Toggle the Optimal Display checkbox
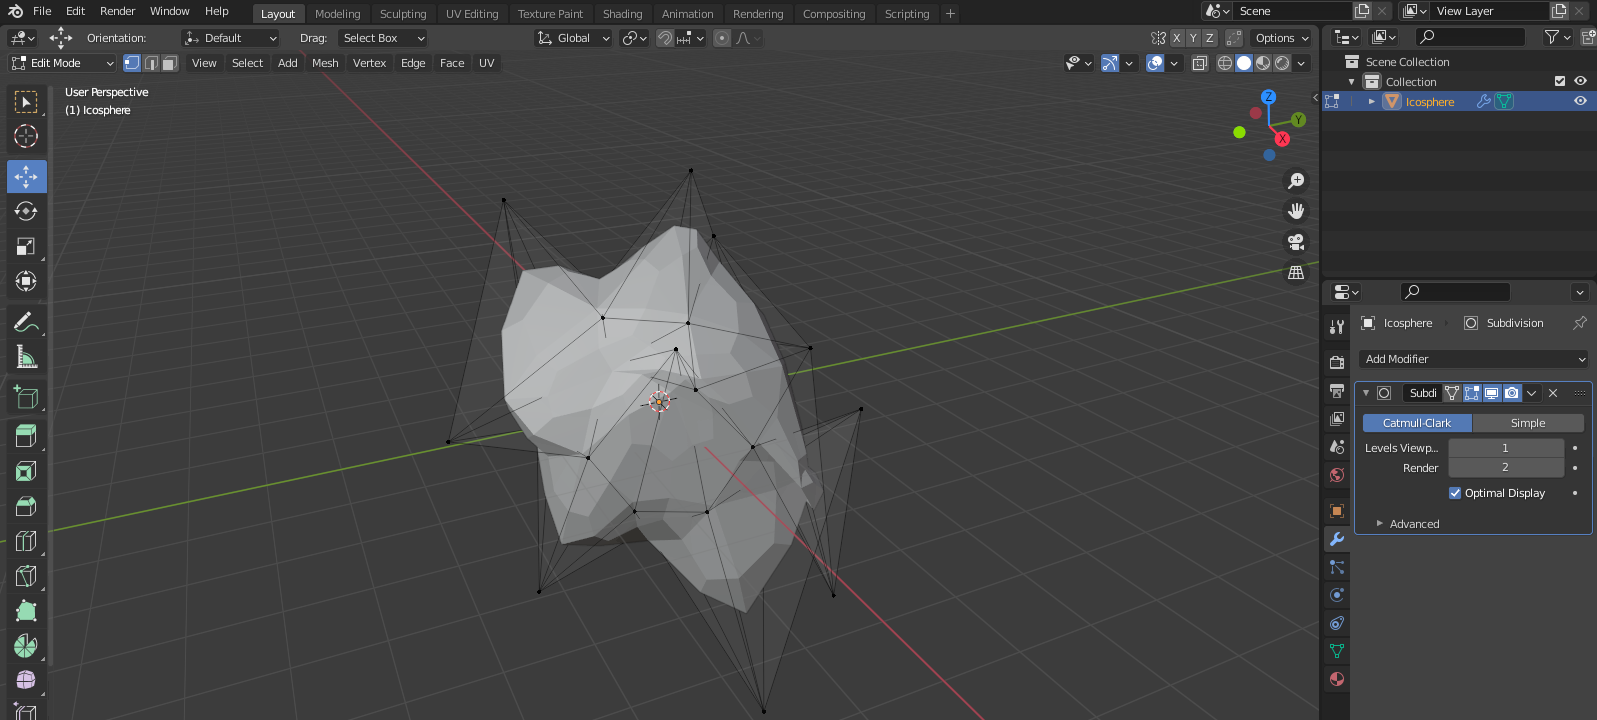The width and height of the screenshot is (1597, 720). pyautogui.click(x=1455, y=493)
